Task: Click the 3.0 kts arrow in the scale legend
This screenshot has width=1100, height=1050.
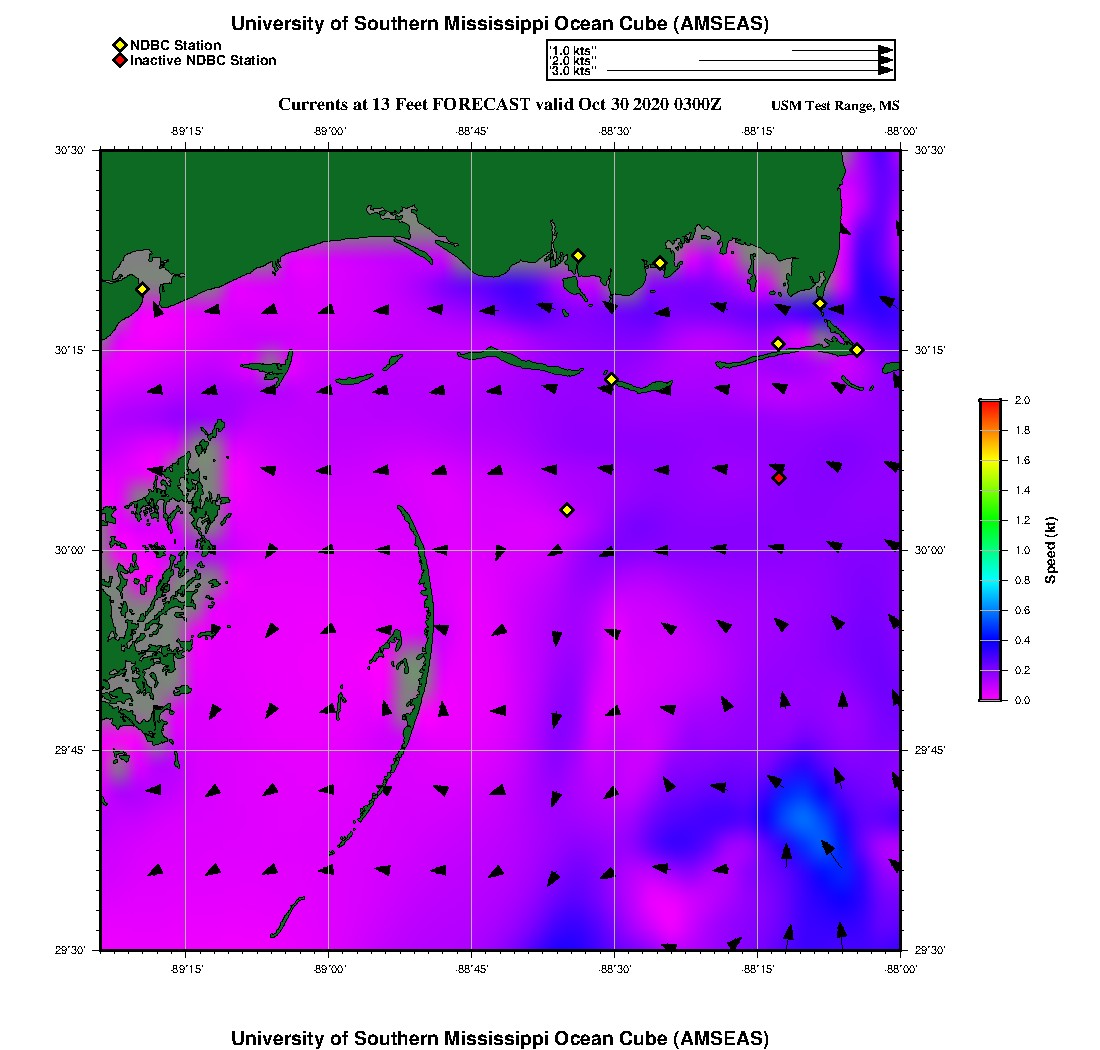Action: 750,71
